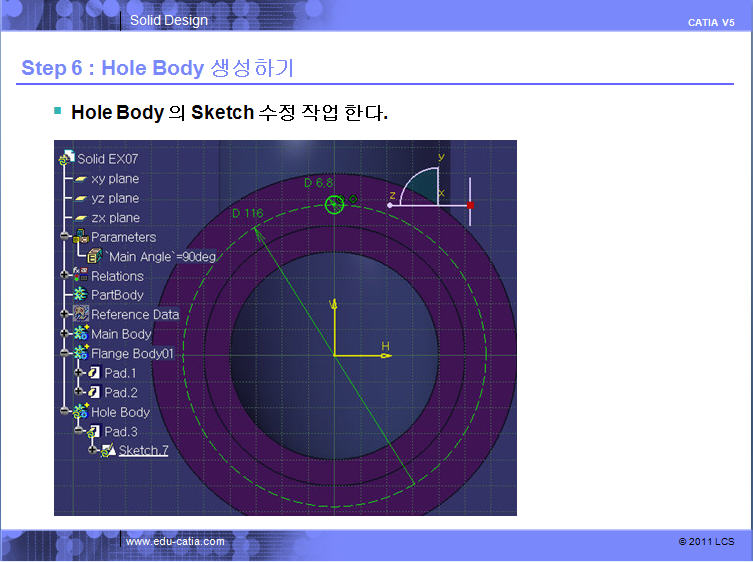Screen dimensions: 753x562
Task: Select the Pad.2 label
Action: point(121,393)
